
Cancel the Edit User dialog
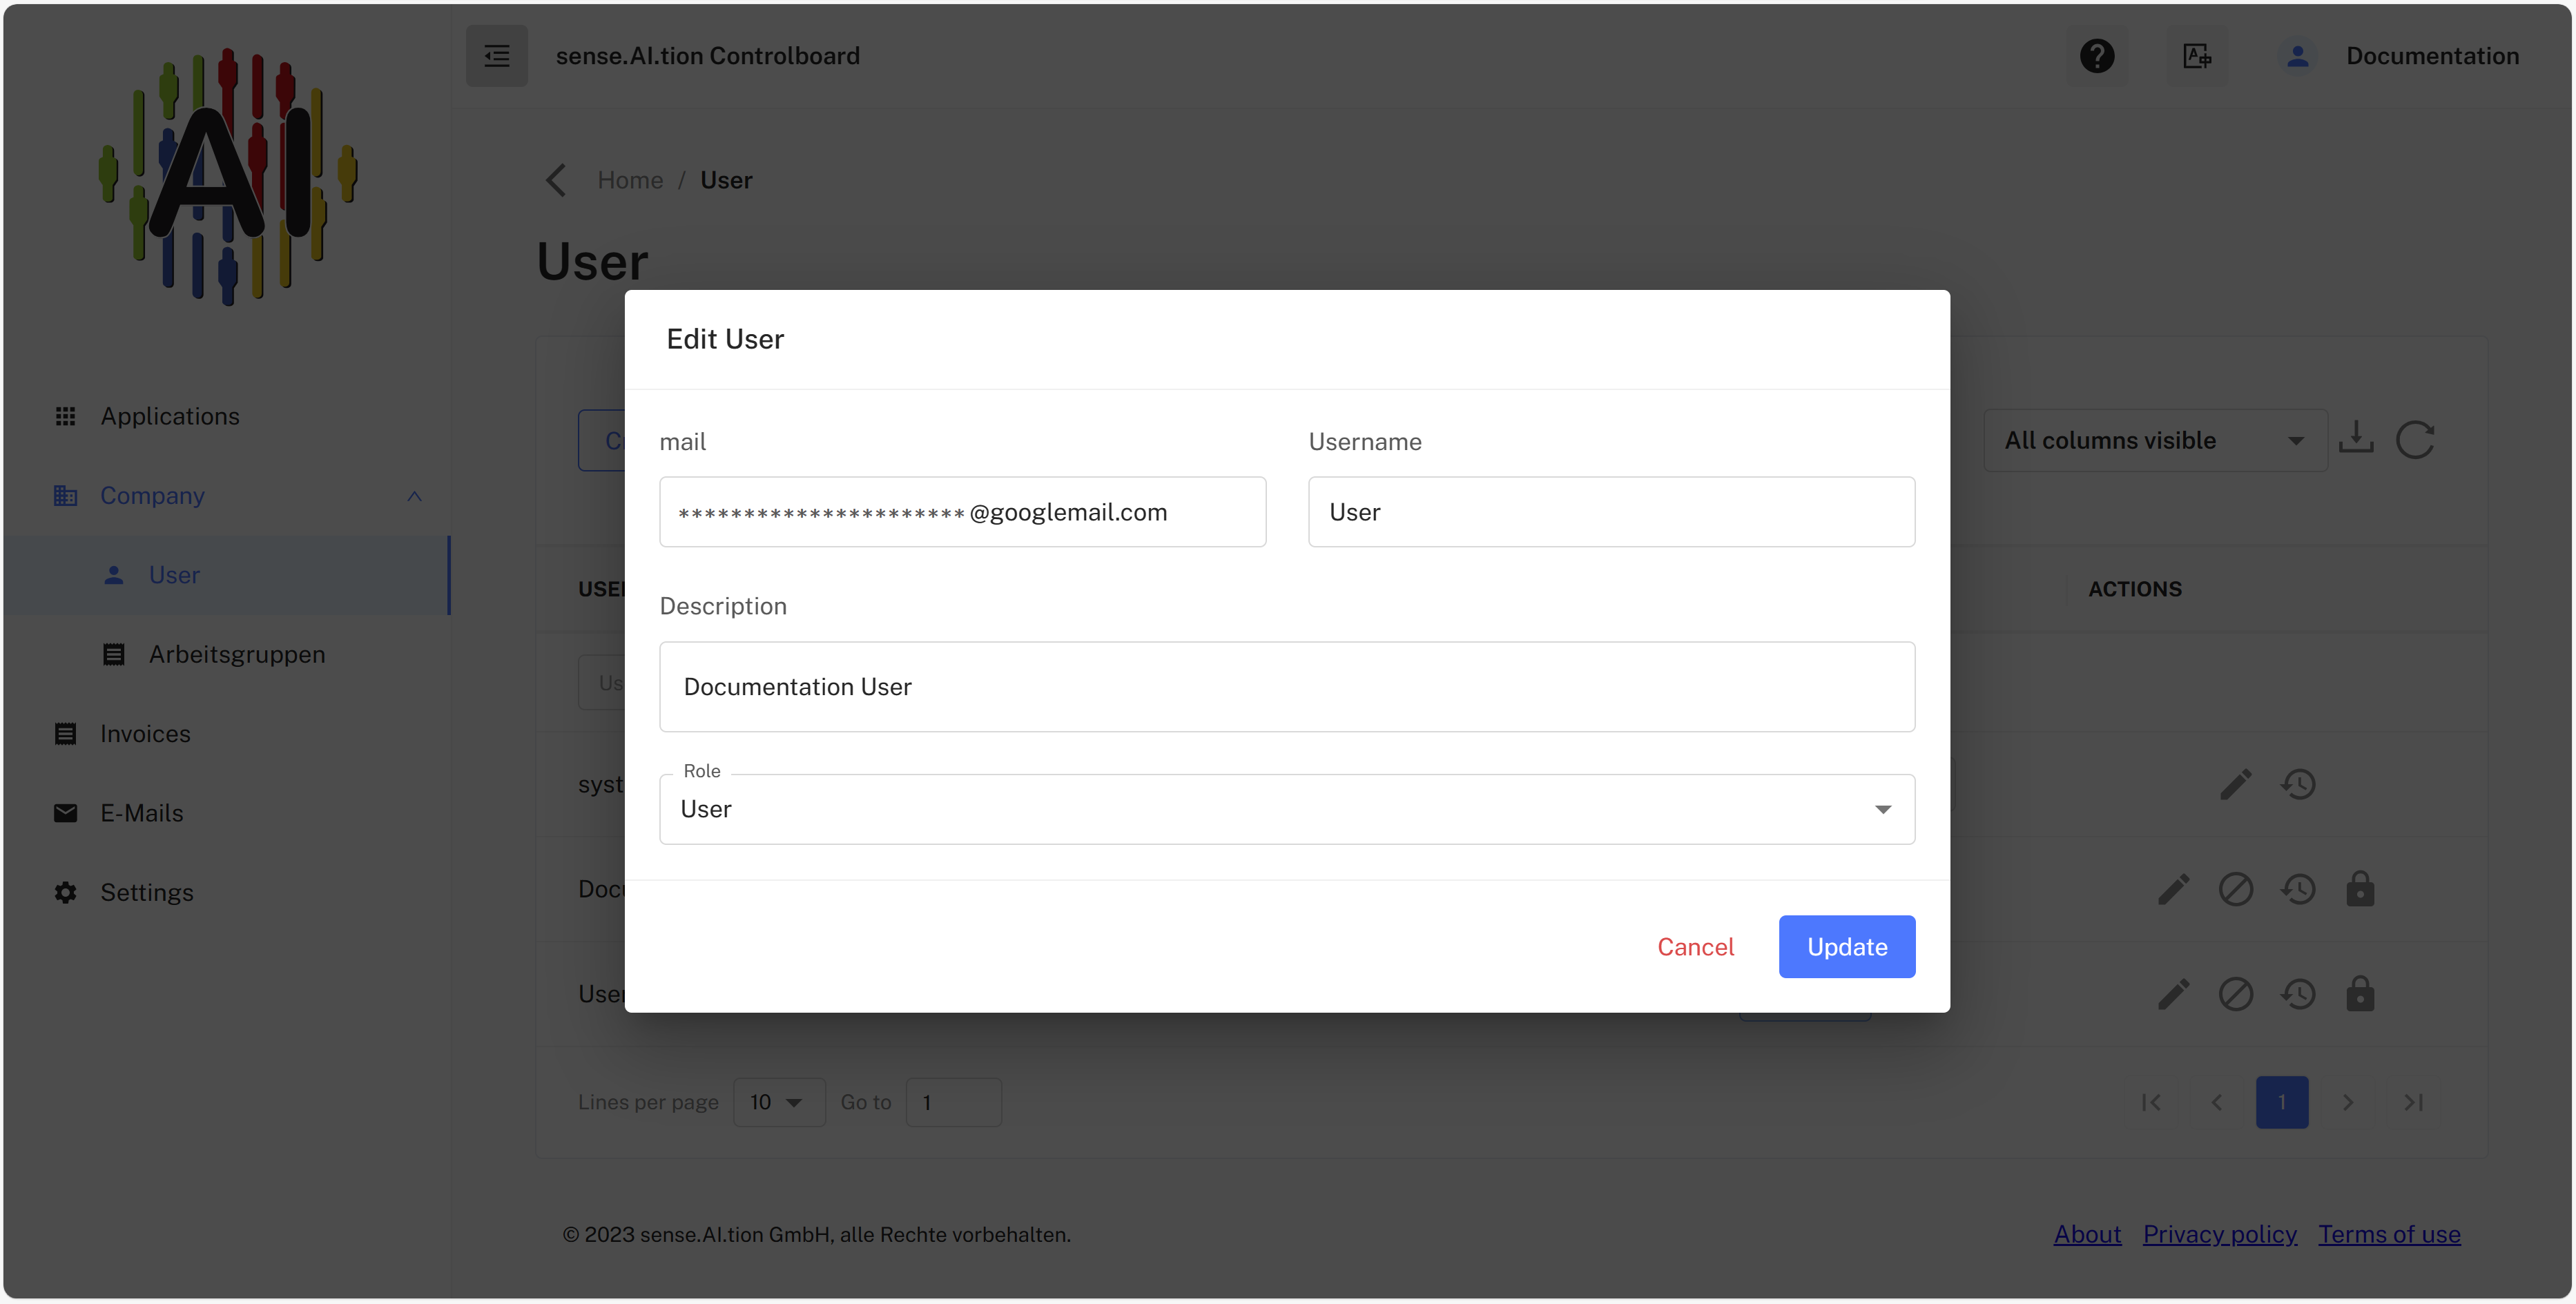tap(1695, 946)
